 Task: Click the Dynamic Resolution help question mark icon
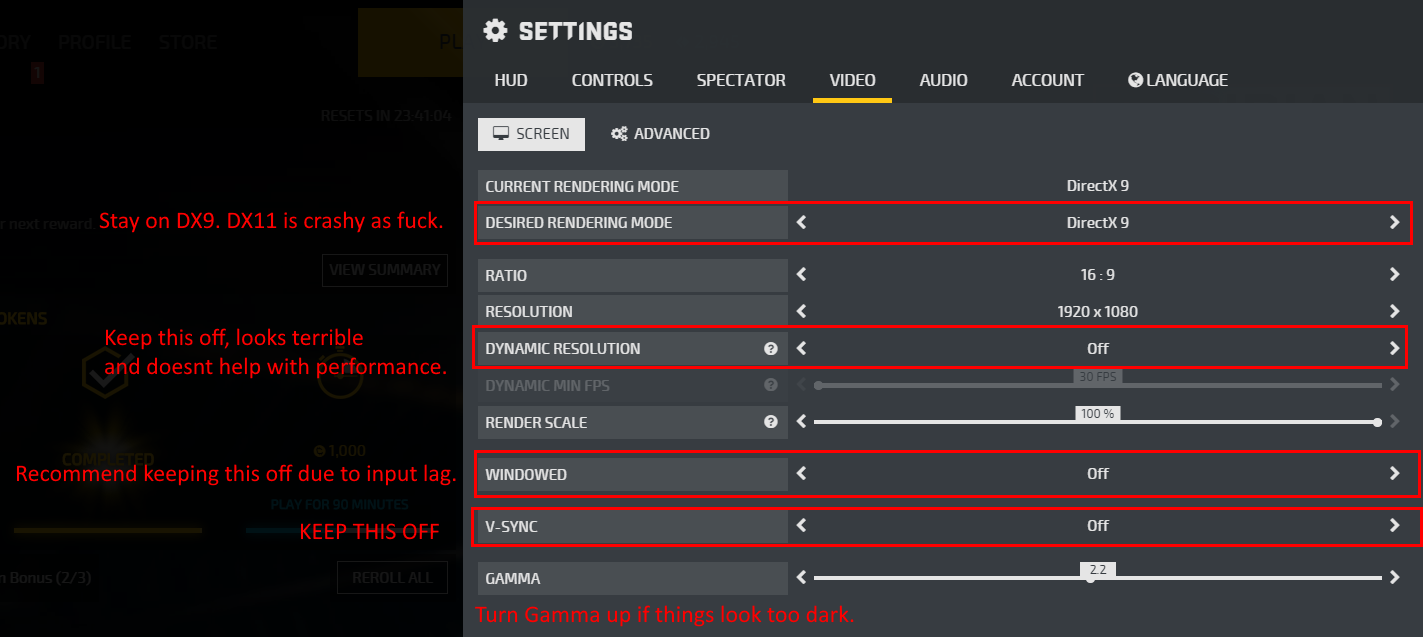coord(771,349)
